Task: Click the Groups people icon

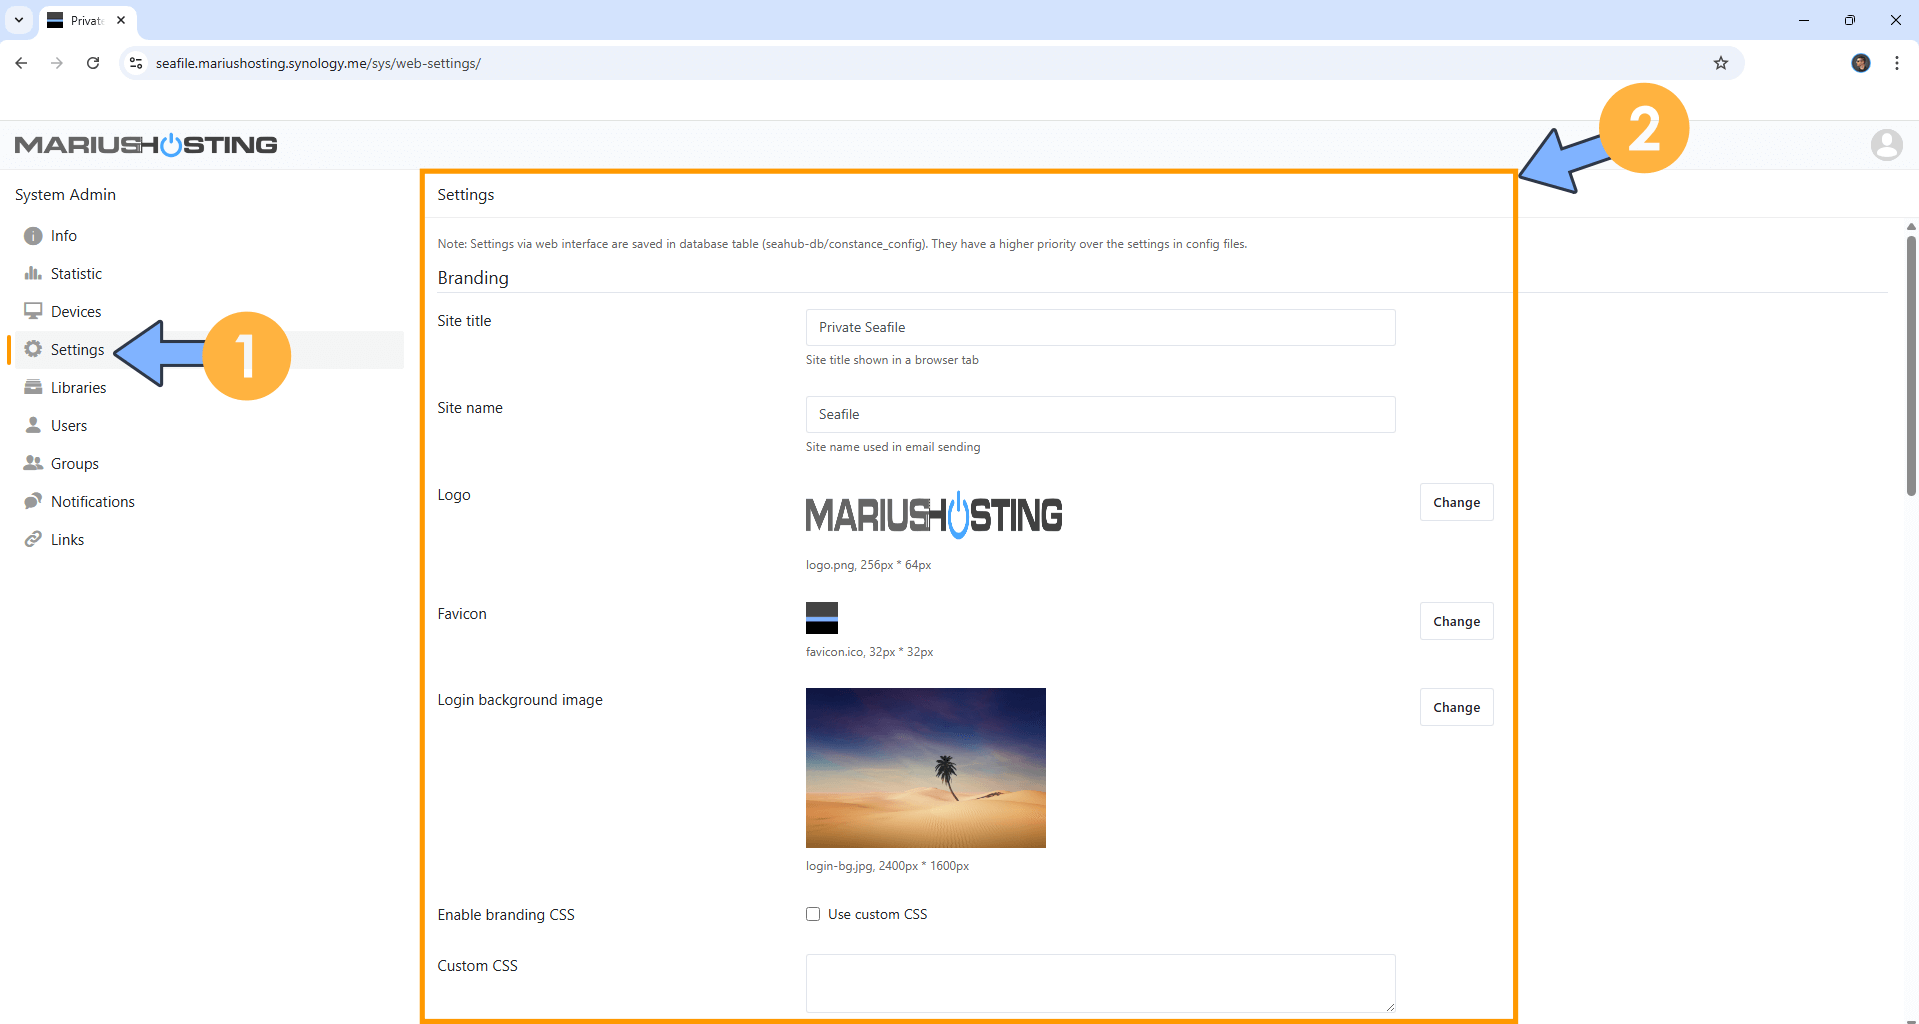Action: click(33, 463)
